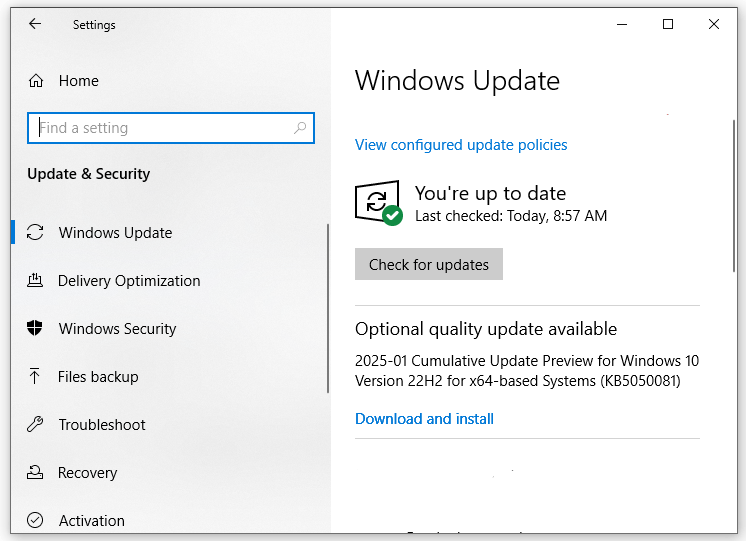Go back with the back arrow

click(35, 24)
